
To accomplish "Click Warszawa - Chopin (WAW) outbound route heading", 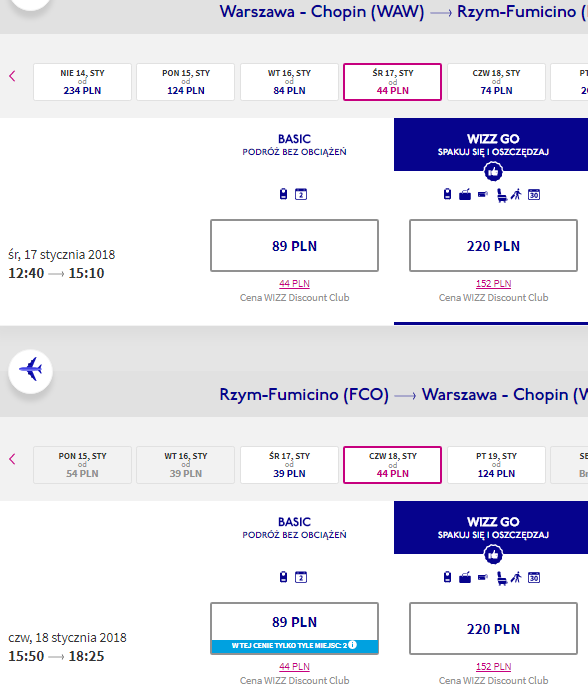I will (322, 12).
